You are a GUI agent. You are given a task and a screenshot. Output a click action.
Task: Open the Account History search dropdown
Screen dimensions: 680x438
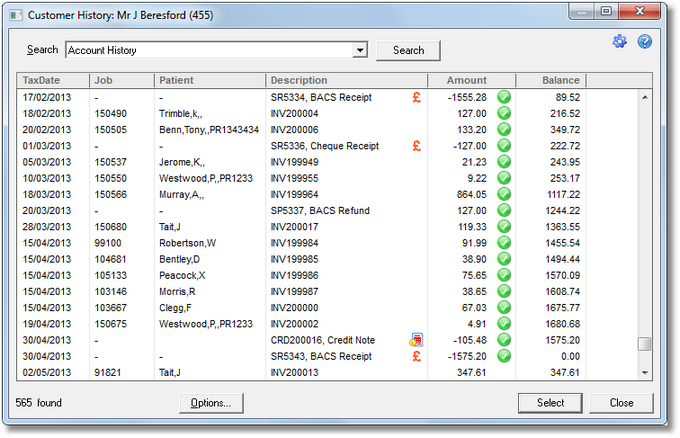pos(360,50)
